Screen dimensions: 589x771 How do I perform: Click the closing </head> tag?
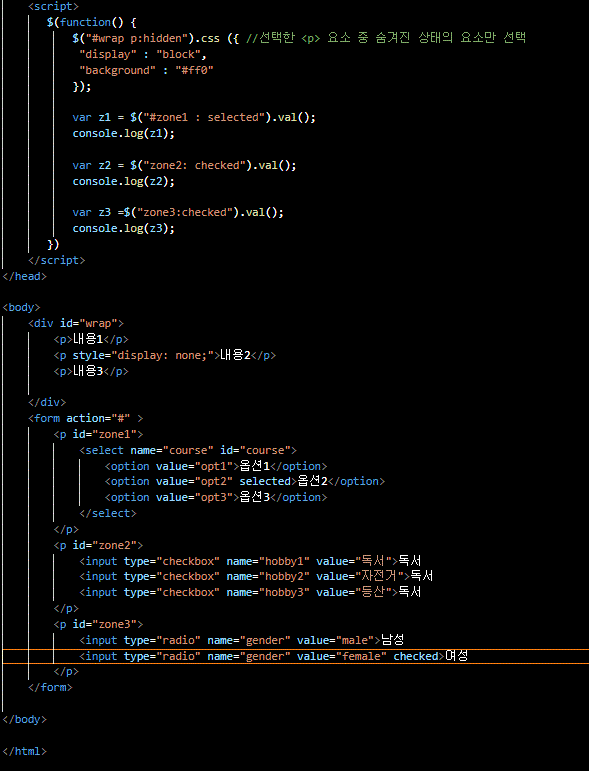(25, 276)
